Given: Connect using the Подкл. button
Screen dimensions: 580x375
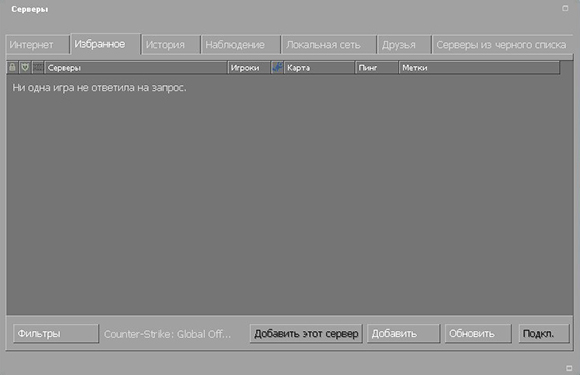Looking at the screenshot, I should coord(544,334).
